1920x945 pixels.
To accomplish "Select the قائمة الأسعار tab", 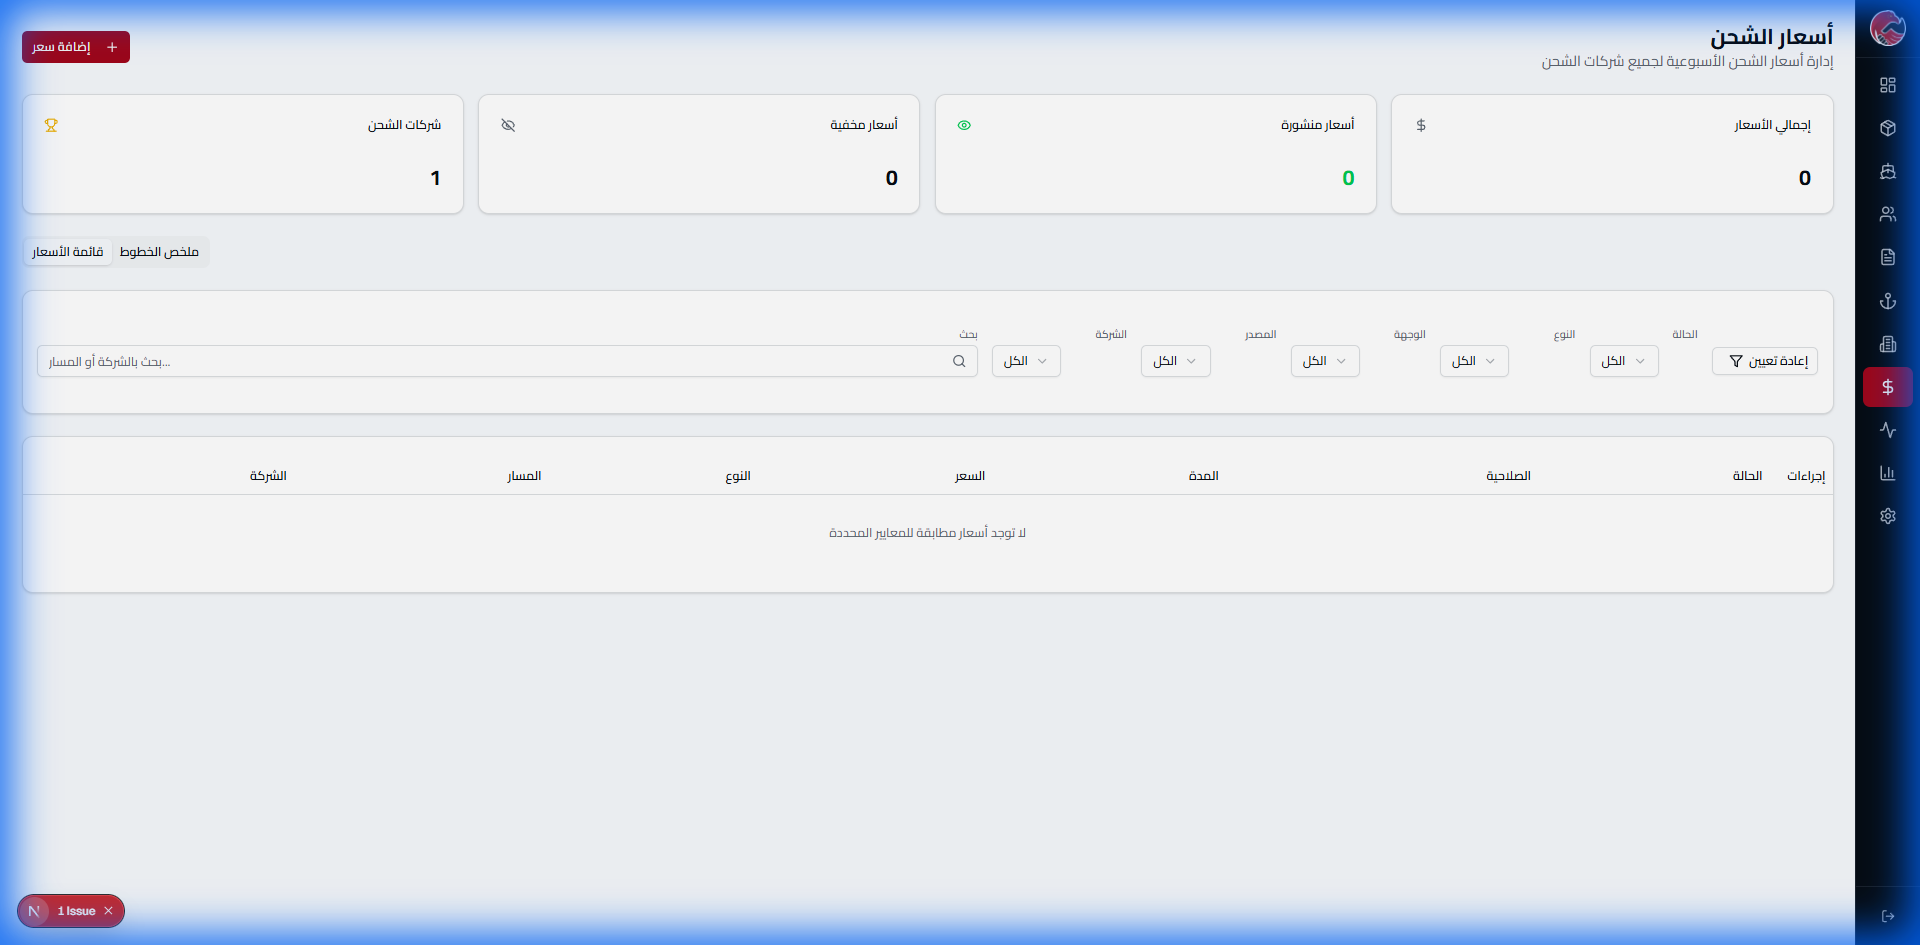I will [68, 252].
